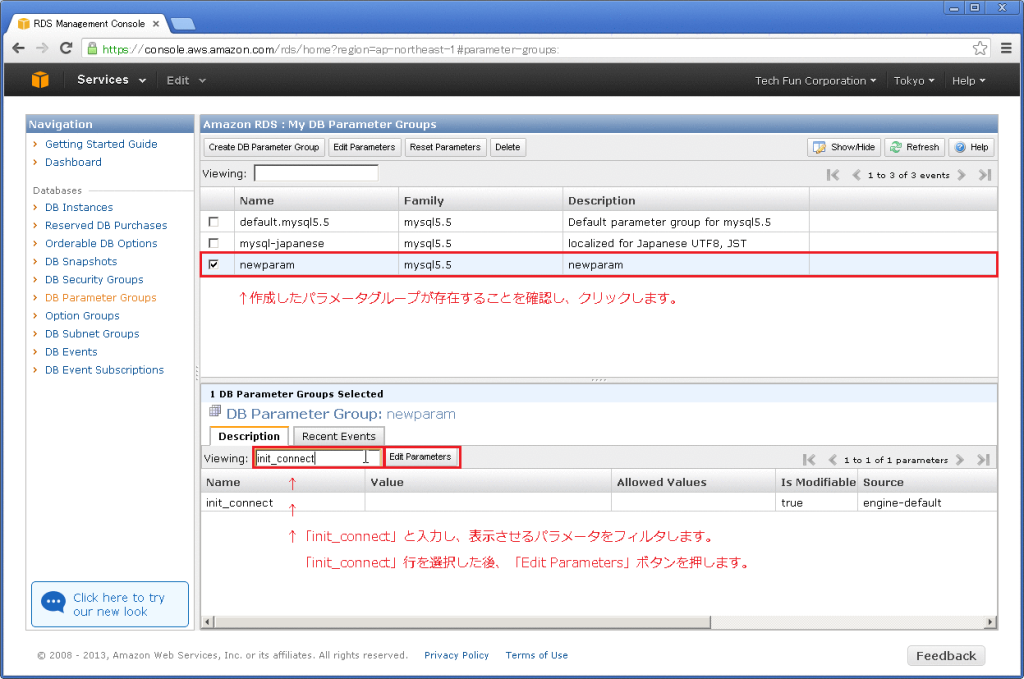Jump to first page of parameters list
The height and width of the screenshot is (679, 1024).
809,460
